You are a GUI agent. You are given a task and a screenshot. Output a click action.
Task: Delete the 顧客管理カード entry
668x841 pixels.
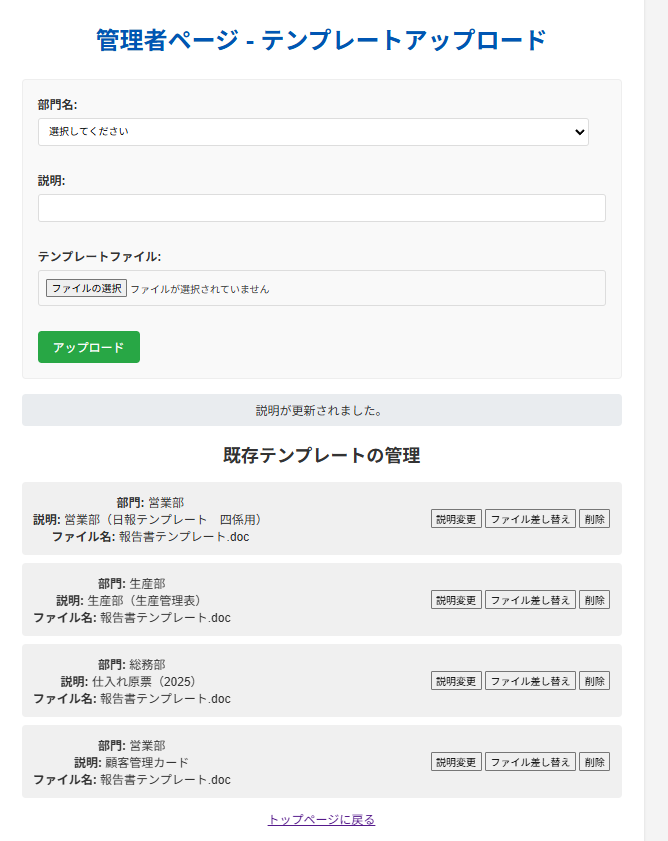click(x=594, y=762)
